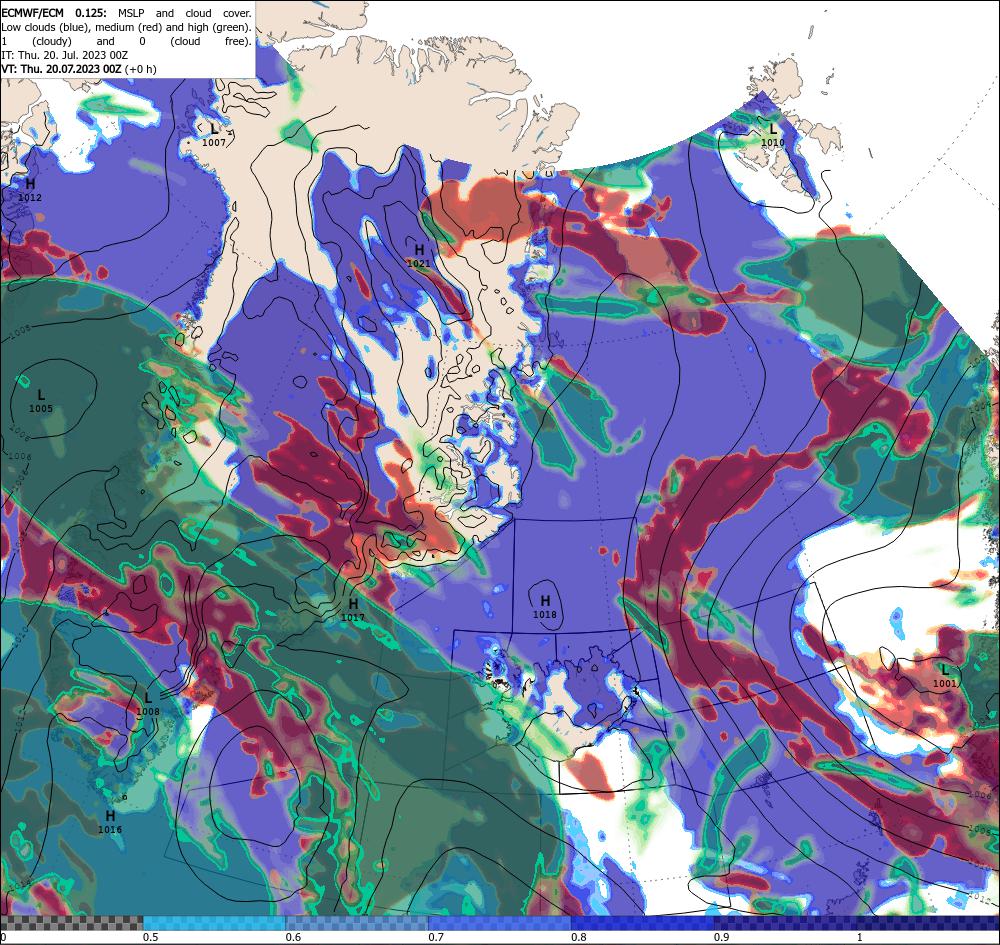The height and width of the screenshot is (945, 1000).
Task: Click the ECMWF/ECM 0.125 title text
Action: click(54, 13)
